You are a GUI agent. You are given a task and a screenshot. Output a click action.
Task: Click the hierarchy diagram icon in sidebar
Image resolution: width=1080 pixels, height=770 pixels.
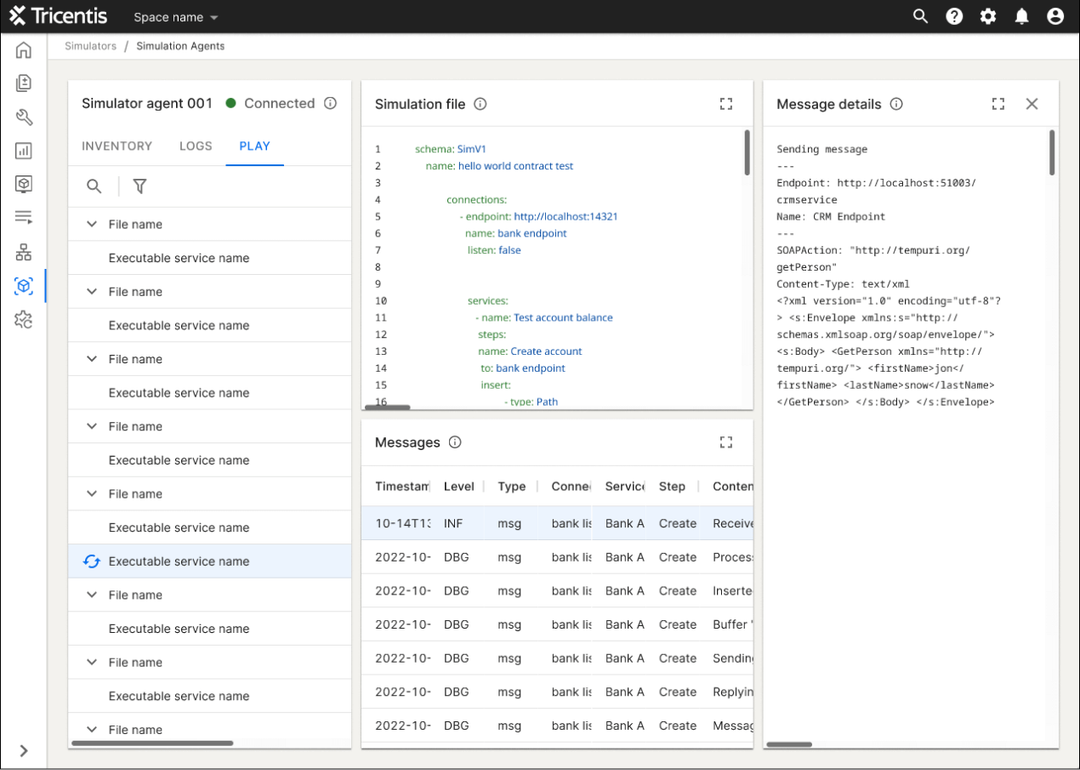pos(23,251)
